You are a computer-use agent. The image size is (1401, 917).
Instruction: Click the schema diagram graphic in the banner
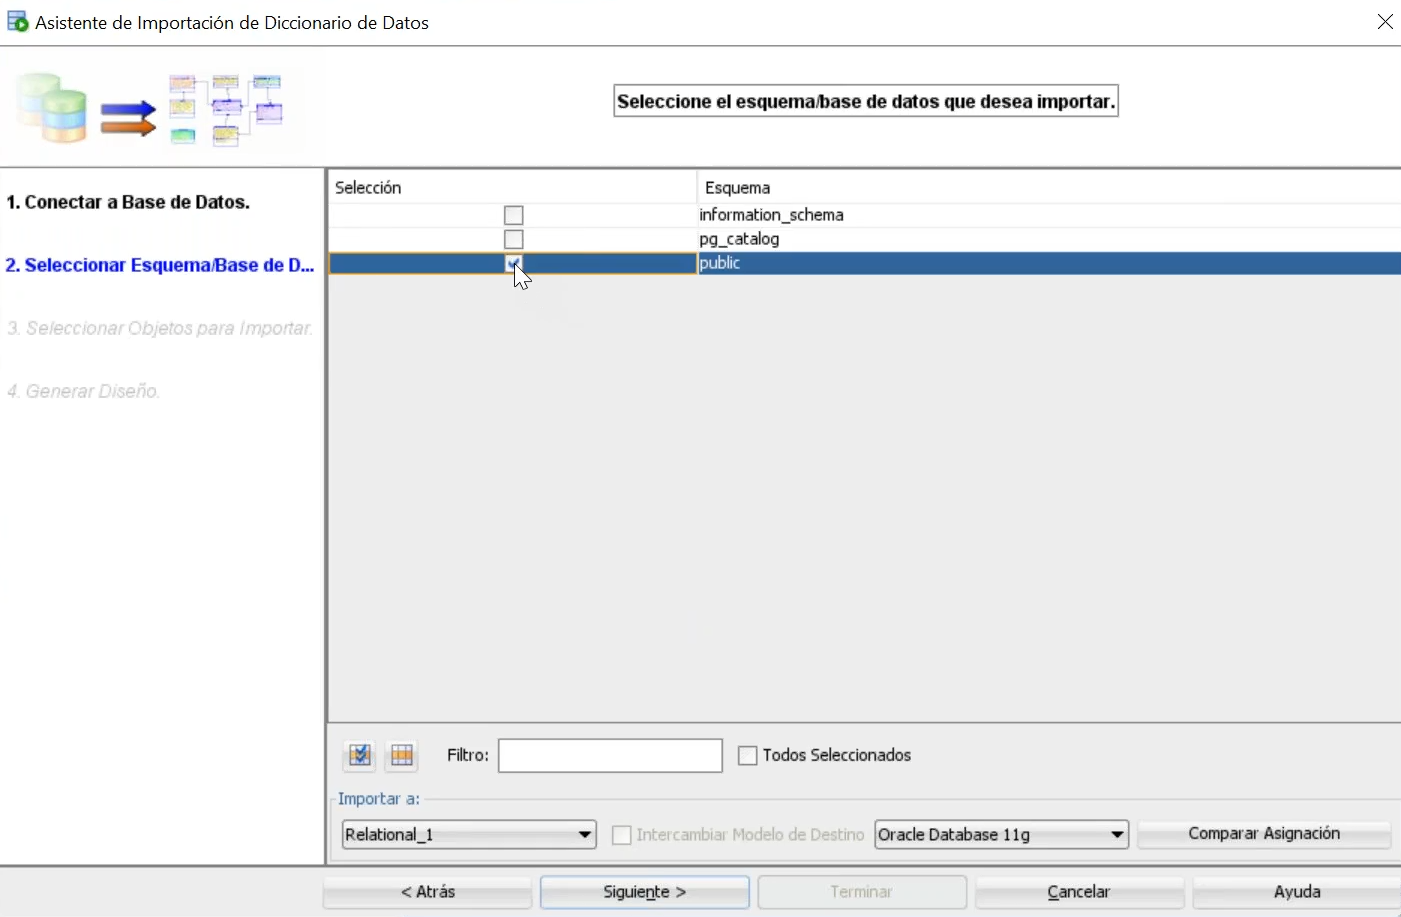[x=225, y=107]
